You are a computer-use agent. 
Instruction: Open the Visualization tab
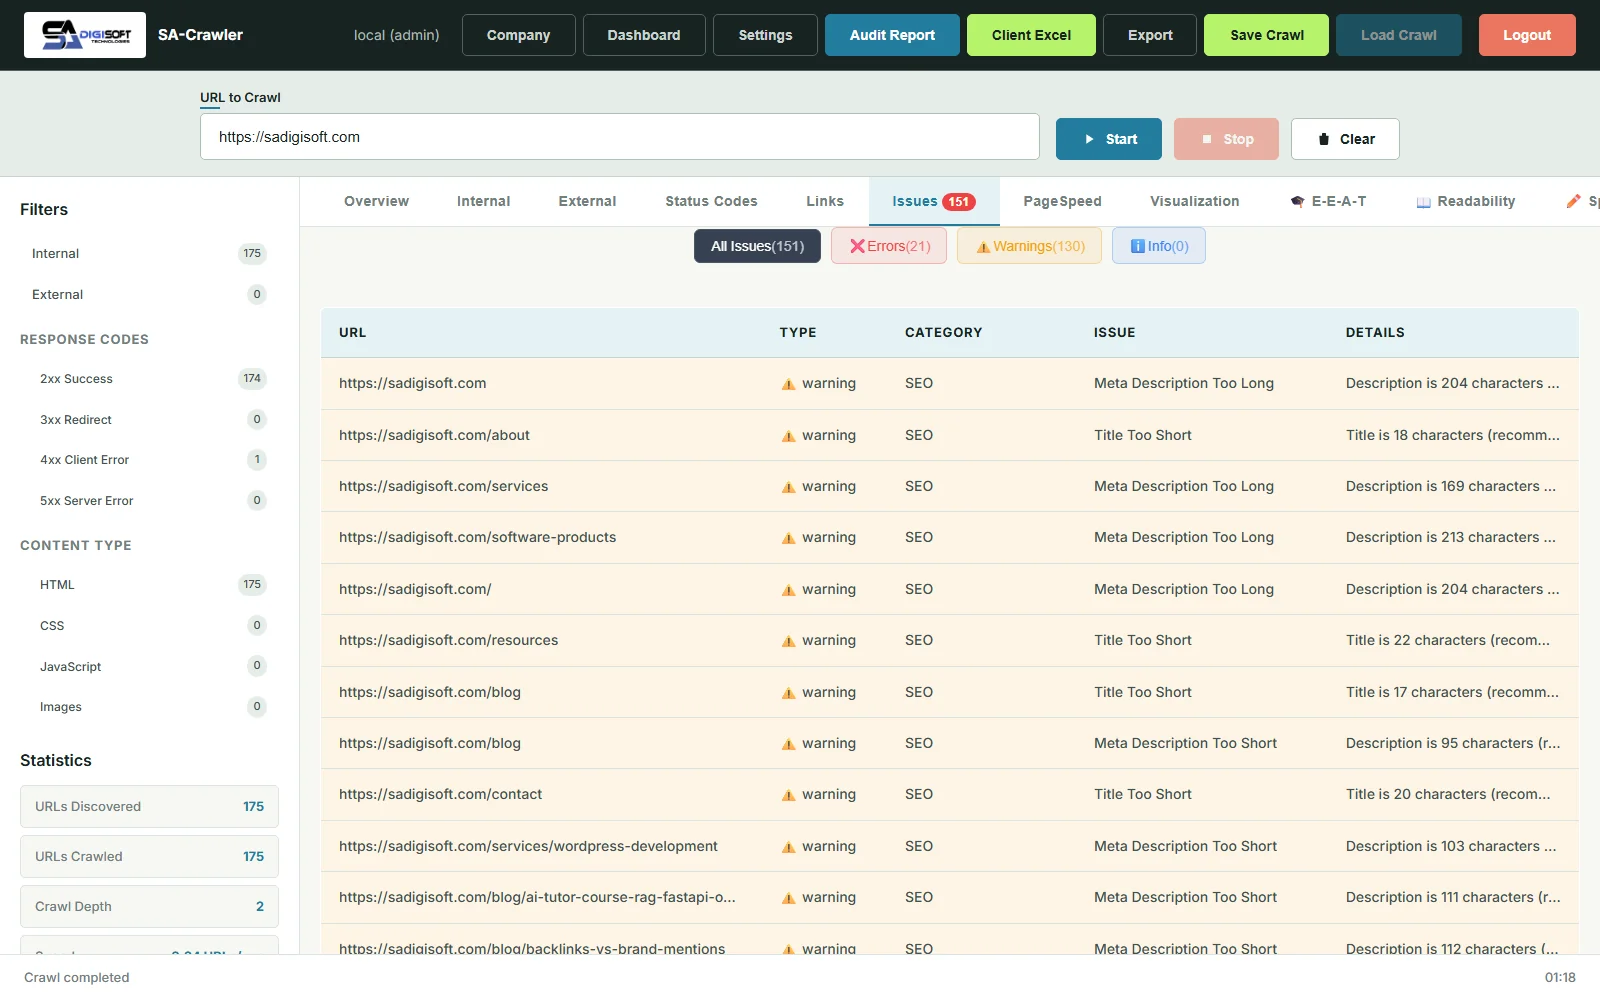(1194, 201)
